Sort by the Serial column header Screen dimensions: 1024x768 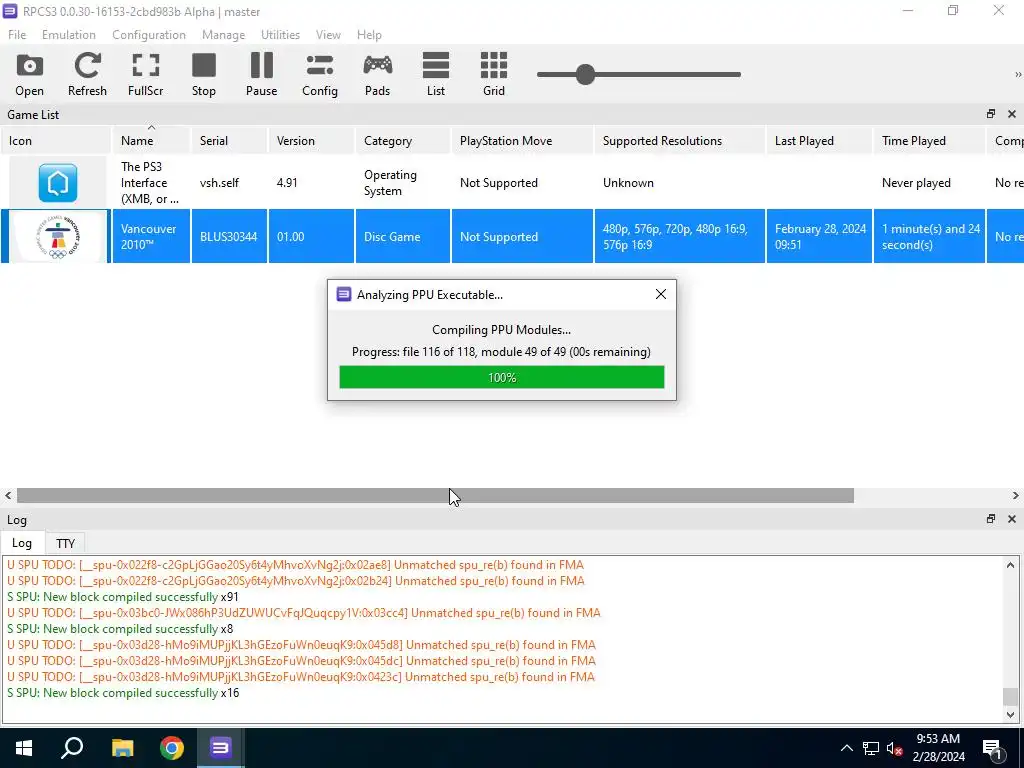click(x=229, y=140)
